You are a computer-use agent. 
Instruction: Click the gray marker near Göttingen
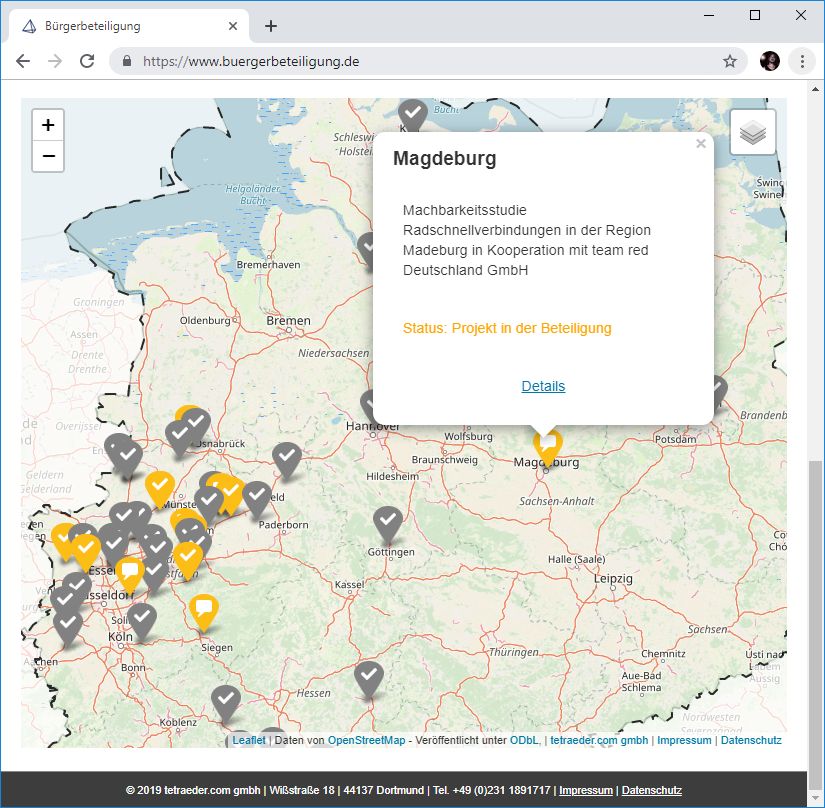(x=388, y=522)
